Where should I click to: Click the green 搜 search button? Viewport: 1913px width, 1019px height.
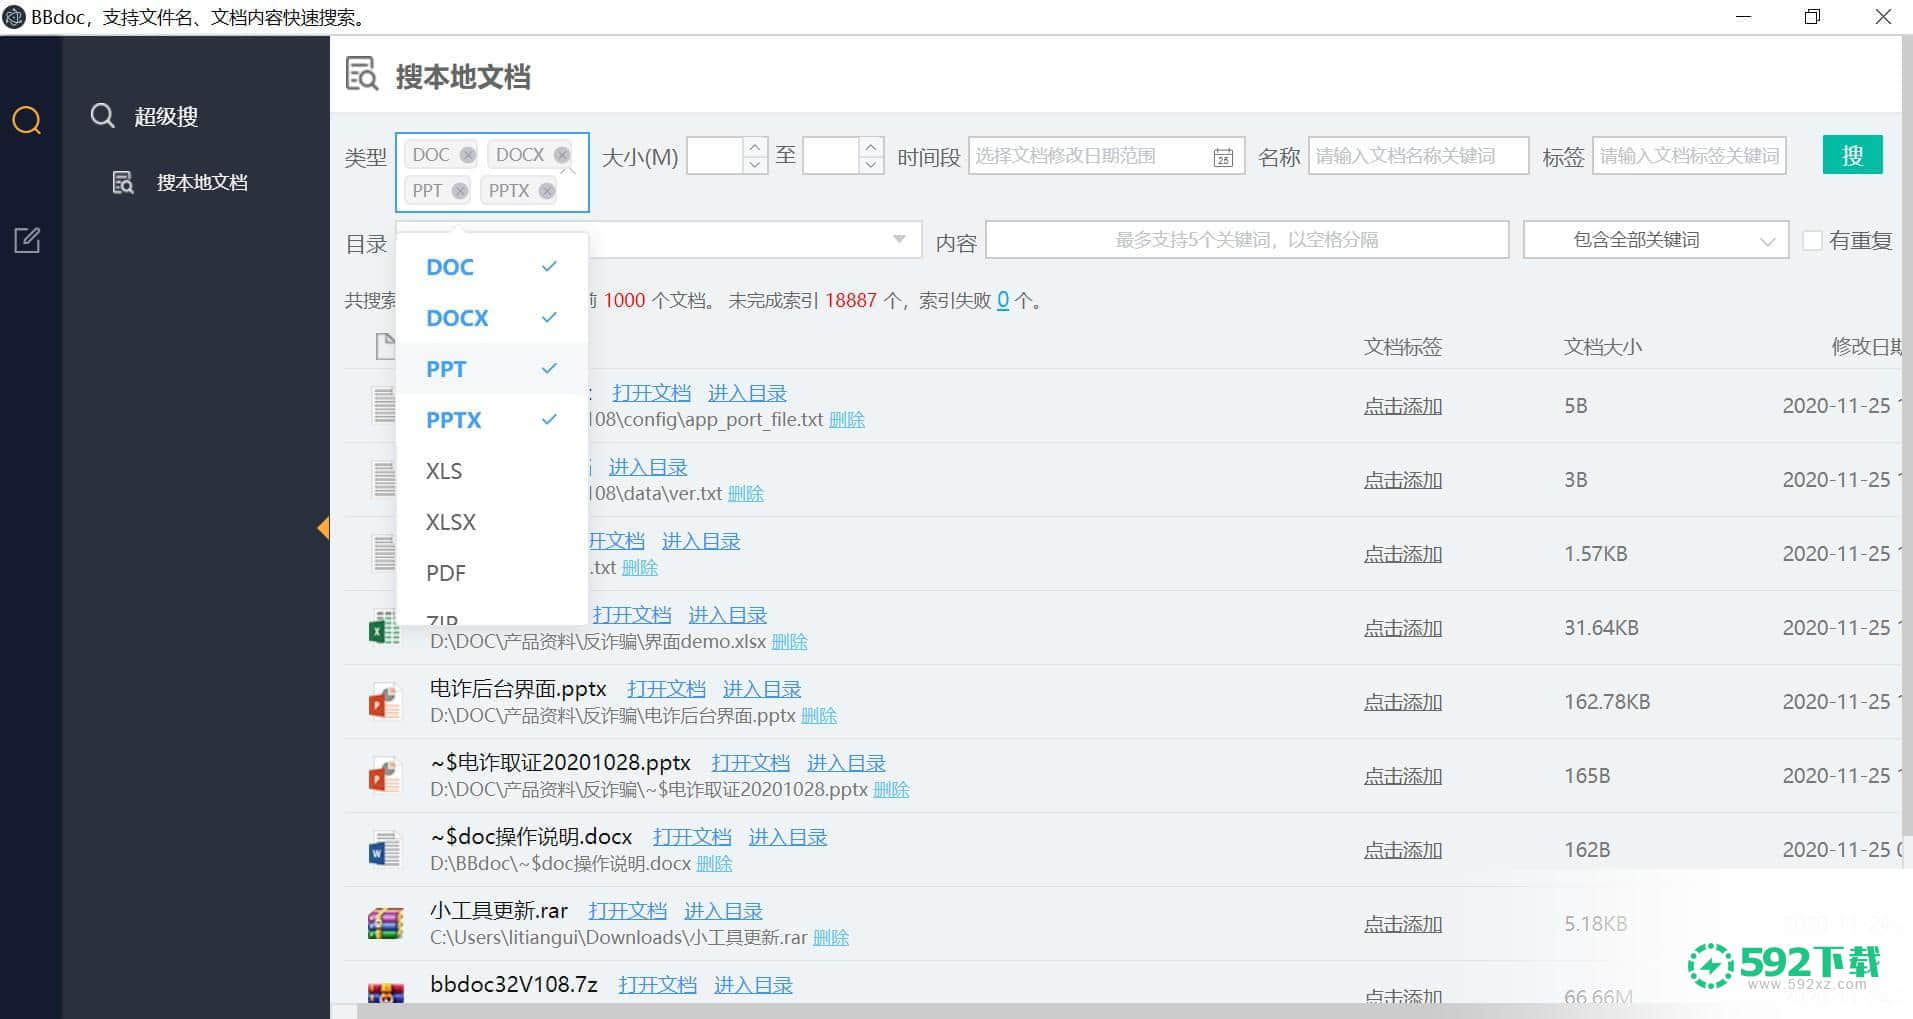(x=1852, y=155)
